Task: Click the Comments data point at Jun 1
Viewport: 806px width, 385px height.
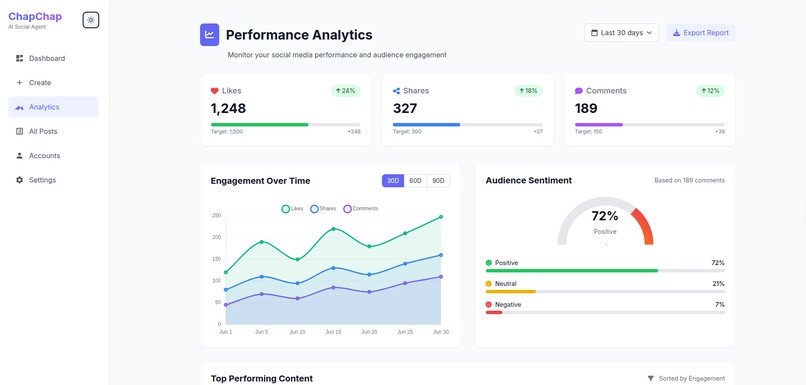Action: pyautogui.click(x=226, y=305)
